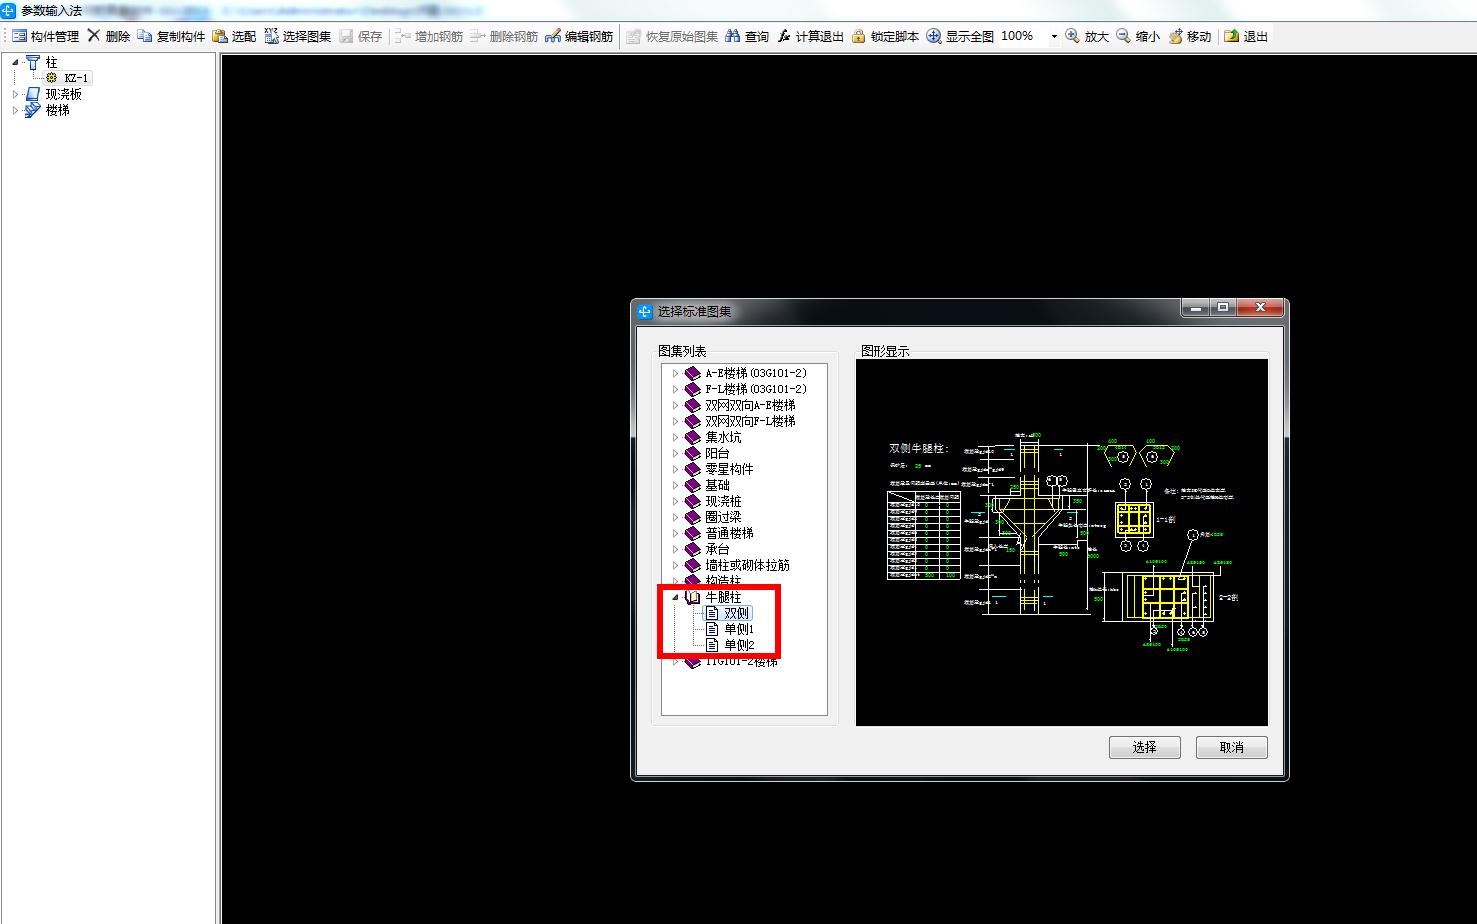Open 选择图集 from the toolbar
The height and width of the screenshot is (924, 1477).
[x=298, y=36]
